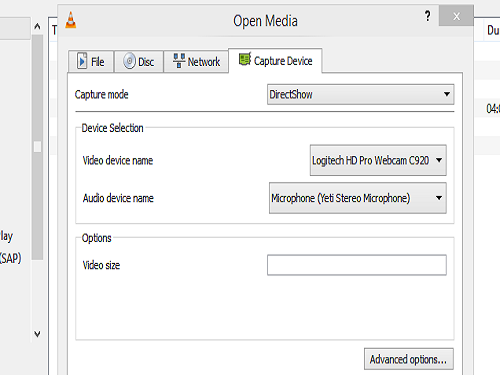Expand the Audio device name dropdown
The image size is (500, 375).
(x=358, y=198)
